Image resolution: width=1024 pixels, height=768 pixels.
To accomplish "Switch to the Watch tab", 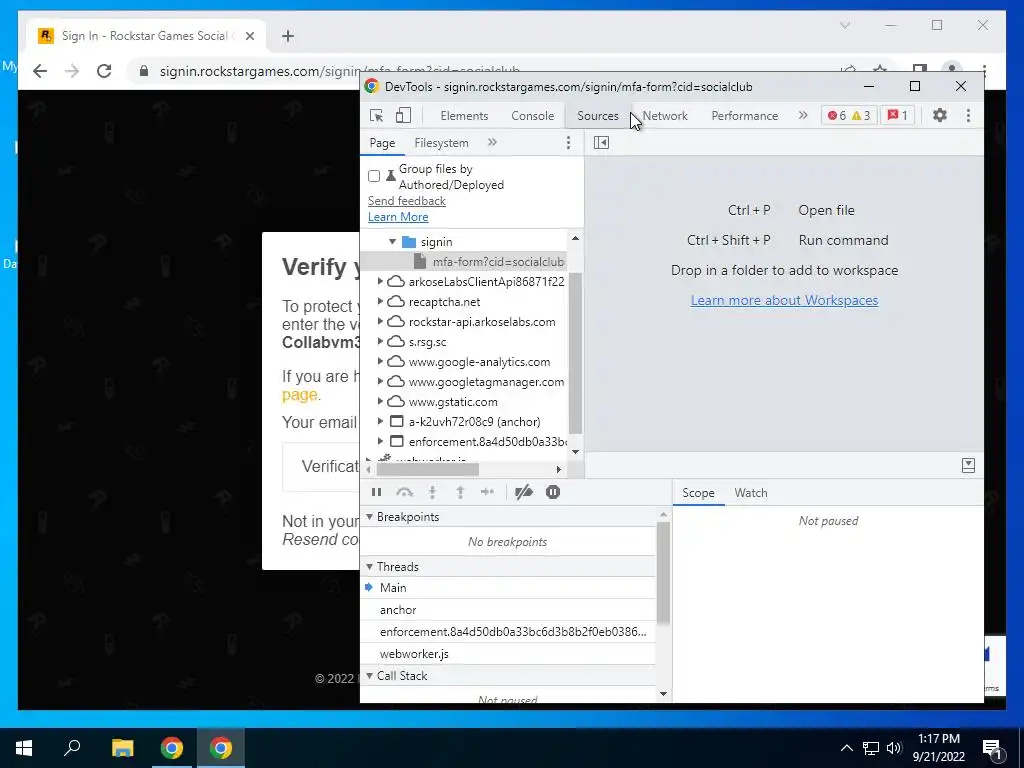I will click(750, 493).
